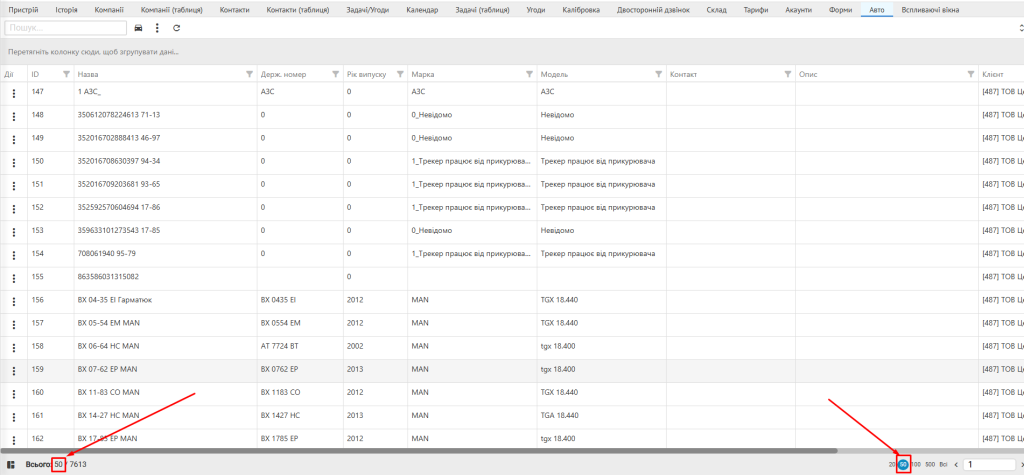
Task: Open the Калібровка tab
Action: tap(581, 10)
